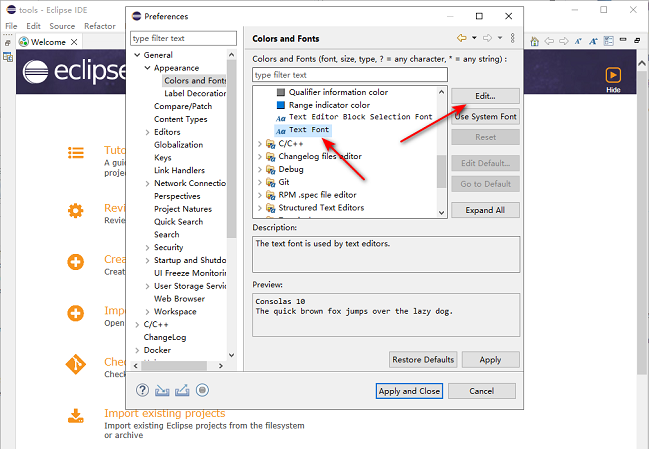This screenshot has width=650, height=449.
Task: Click the Forward navigation arrow in Preferences
Action: 488,38
